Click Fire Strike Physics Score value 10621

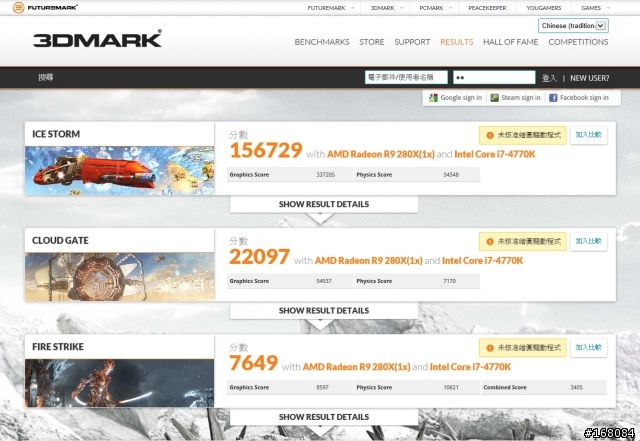click(451, 388)
